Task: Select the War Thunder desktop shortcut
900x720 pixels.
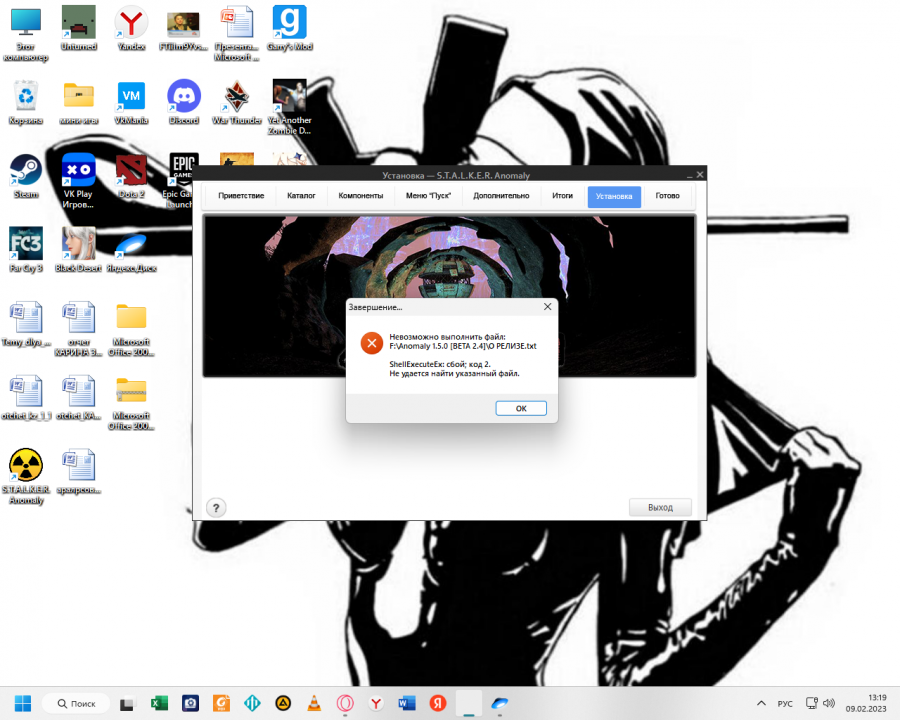Action: point(236,102)
